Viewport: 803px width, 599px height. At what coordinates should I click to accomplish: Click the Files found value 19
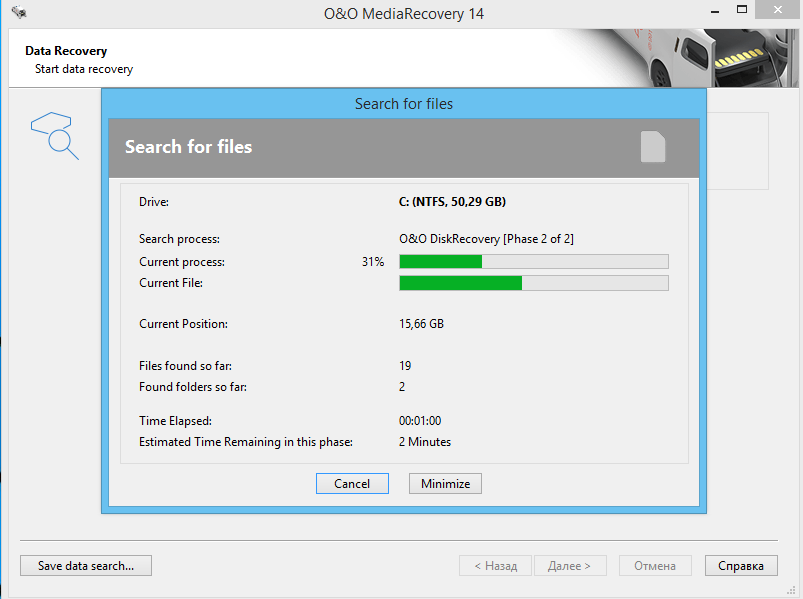(405, 366)
